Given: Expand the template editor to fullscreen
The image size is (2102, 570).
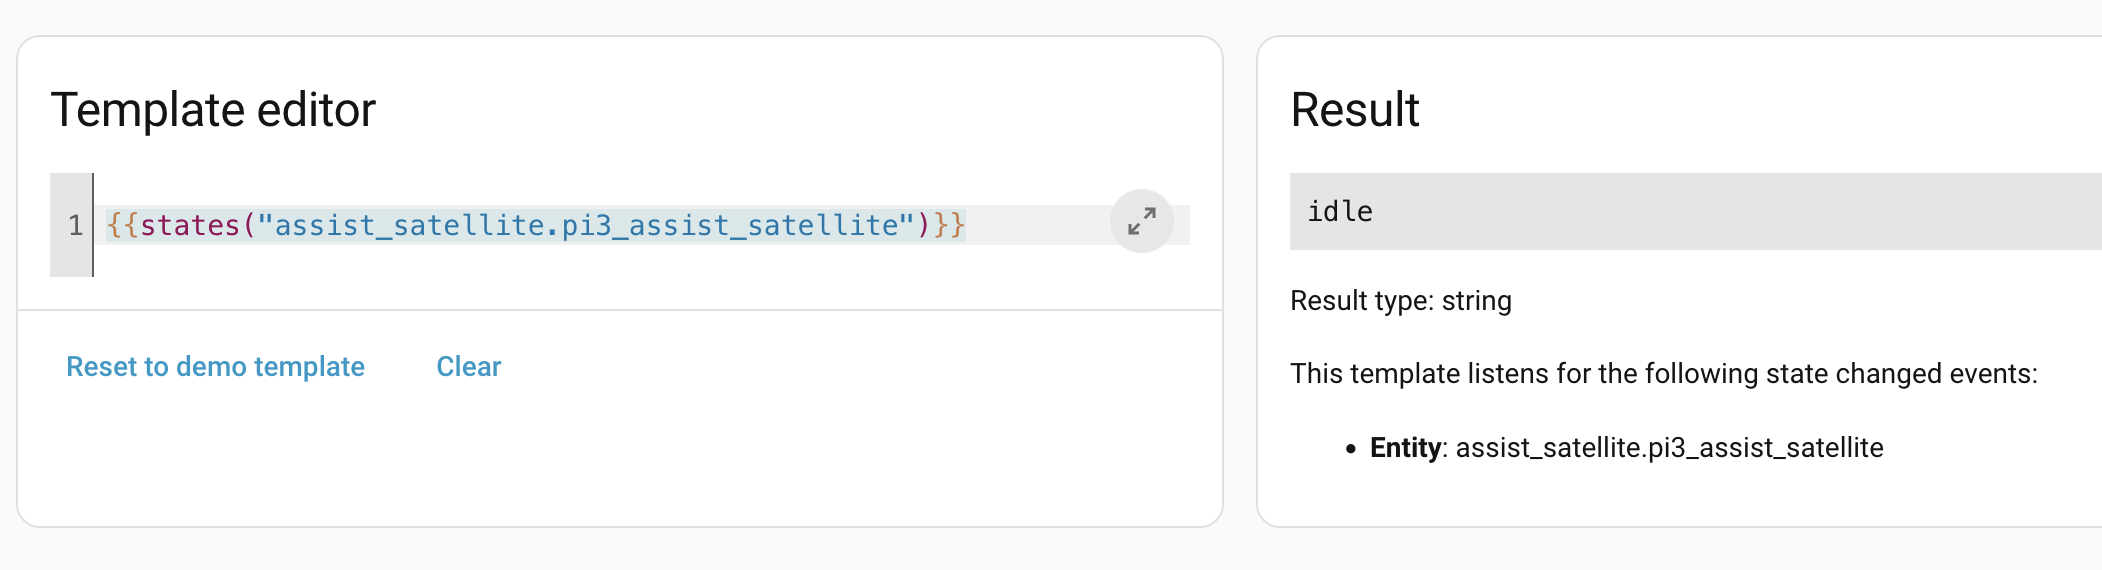Looking at the screenshot, I should 1141,221.
